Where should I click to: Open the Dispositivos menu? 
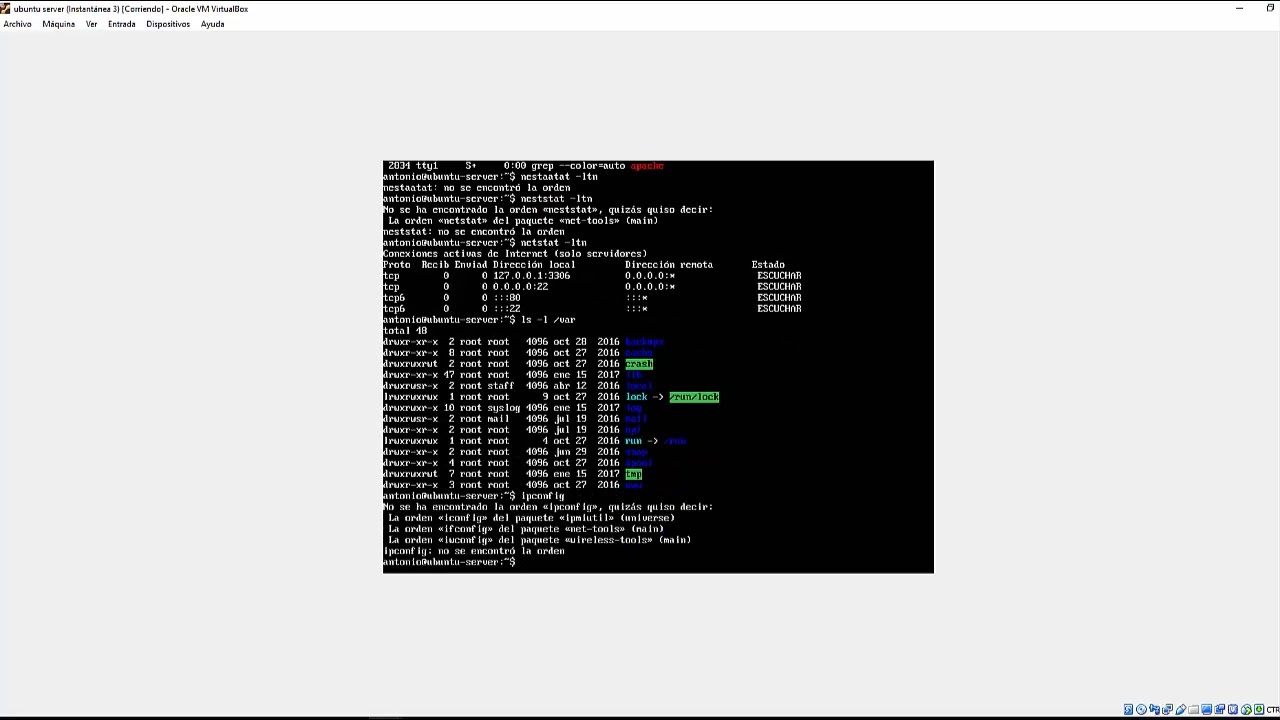coord(168,24)
